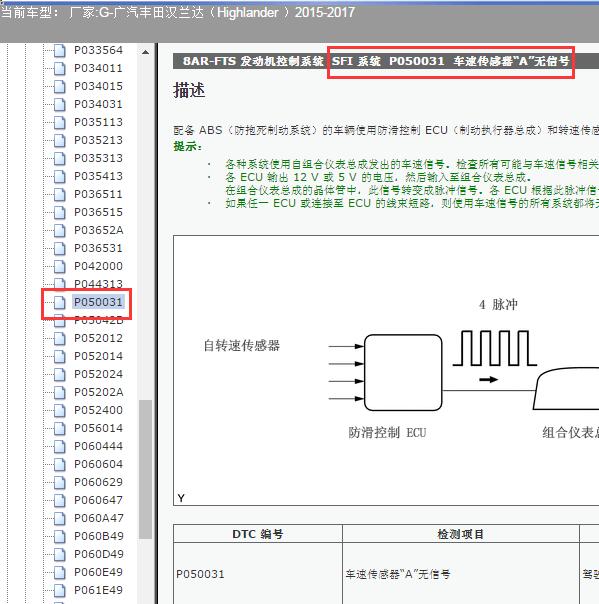599x604 pixels.
Task: Select tree item P052014
Action: [98, 356]
